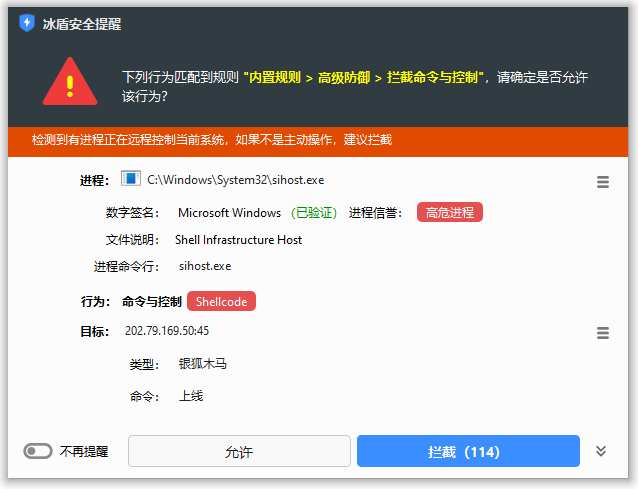Click the target address 202.79.169.50:45
The image size is (638, 489).
tap(166, 331)
